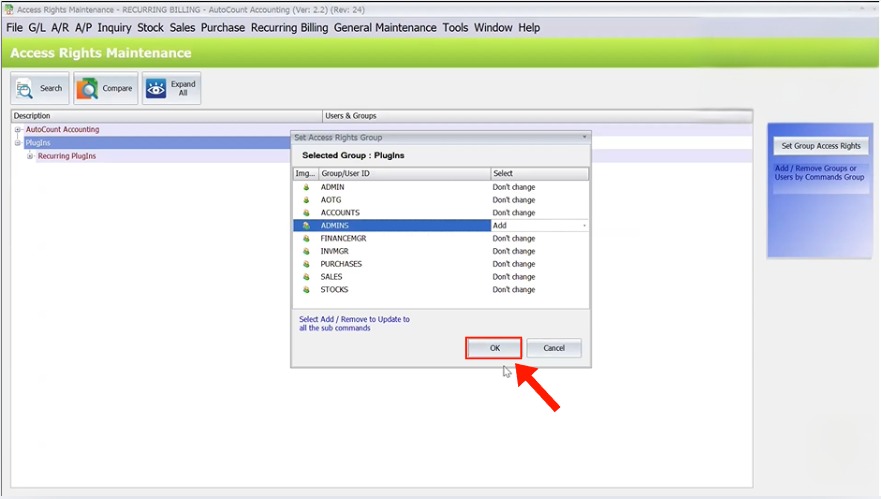Click the AutoCount app icon in title bar
The height and width of the screenshot is (499, 881).
[x=9, y=9]
